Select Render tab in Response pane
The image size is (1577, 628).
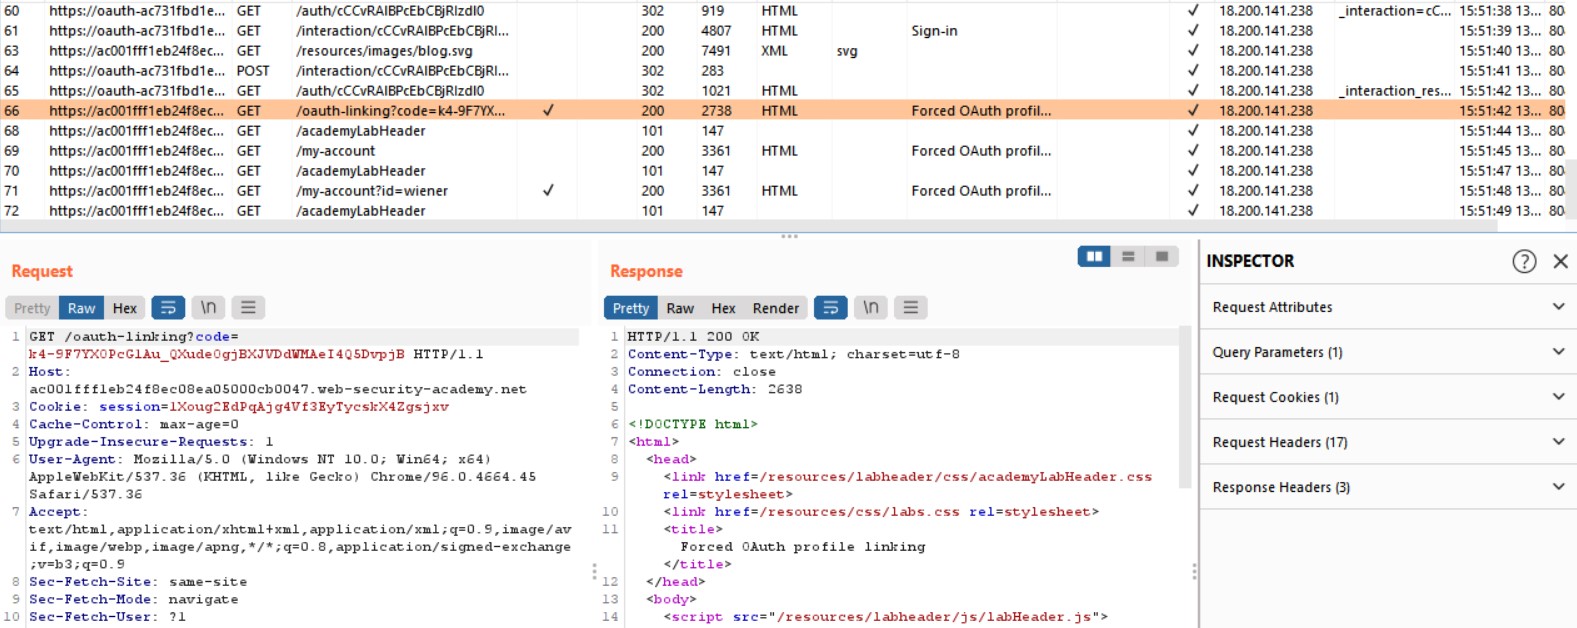point(776,308)
